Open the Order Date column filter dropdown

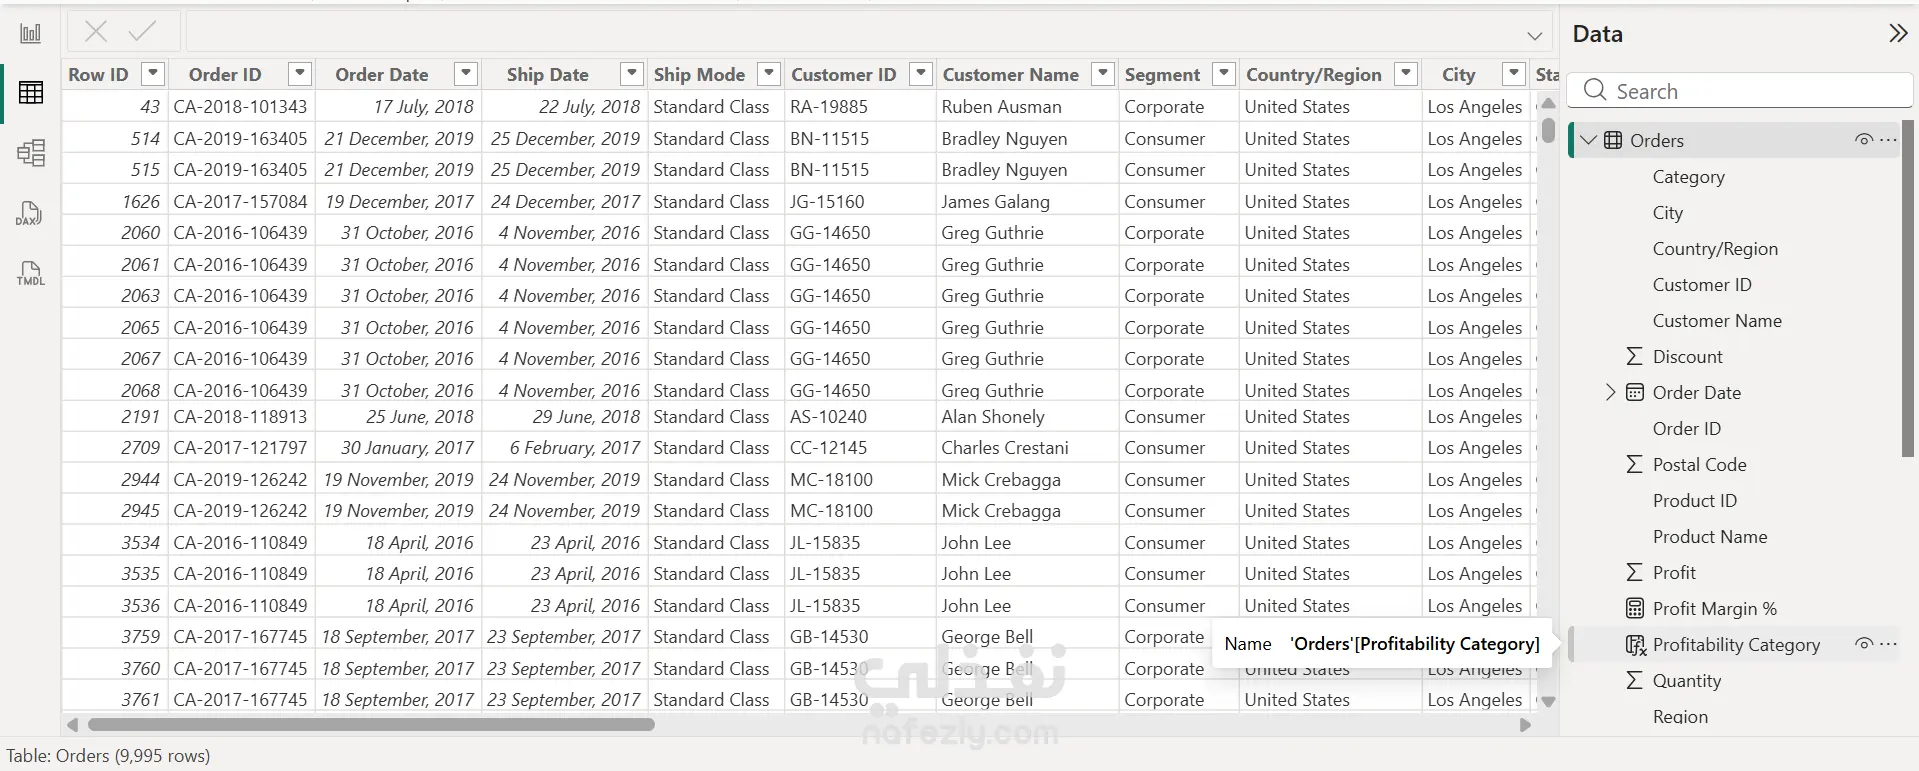coord(465,73)
